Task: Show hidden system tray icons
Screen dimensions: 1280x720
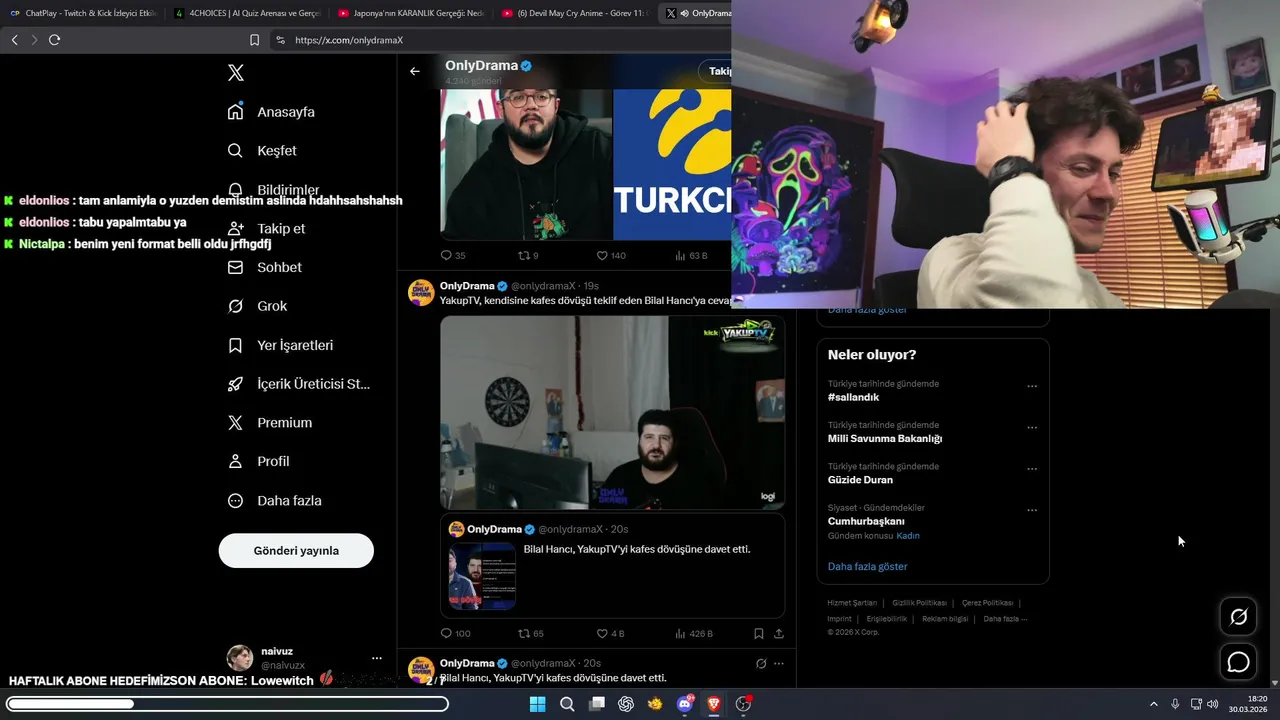Action: click(x=1153, y=704)
